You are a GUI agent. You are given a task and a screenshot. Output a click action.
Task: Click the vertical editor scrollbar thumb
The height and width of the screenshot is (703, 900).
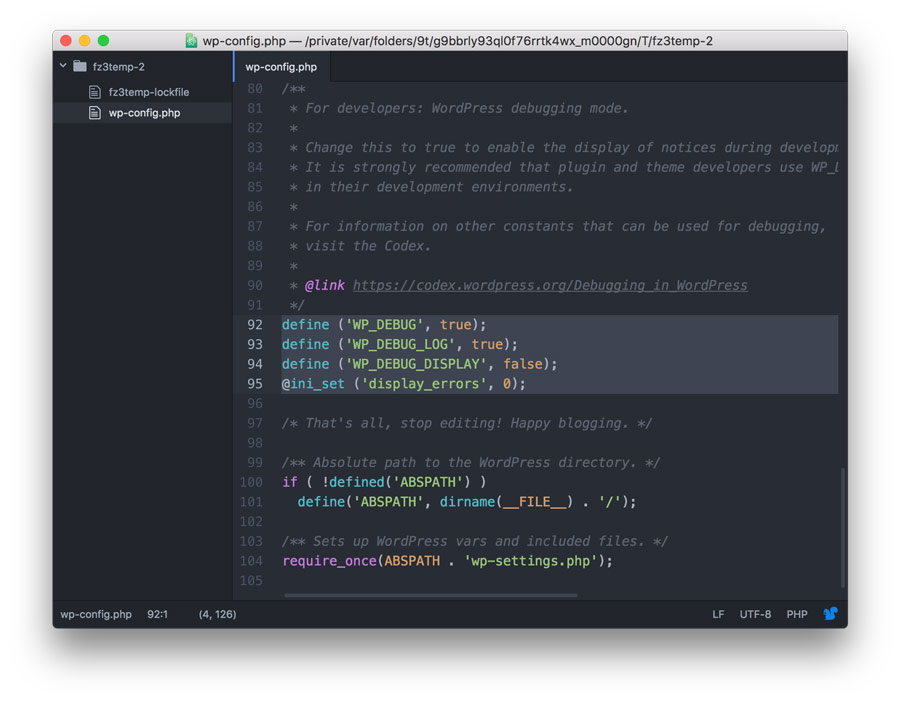click(x=842, y=527)
